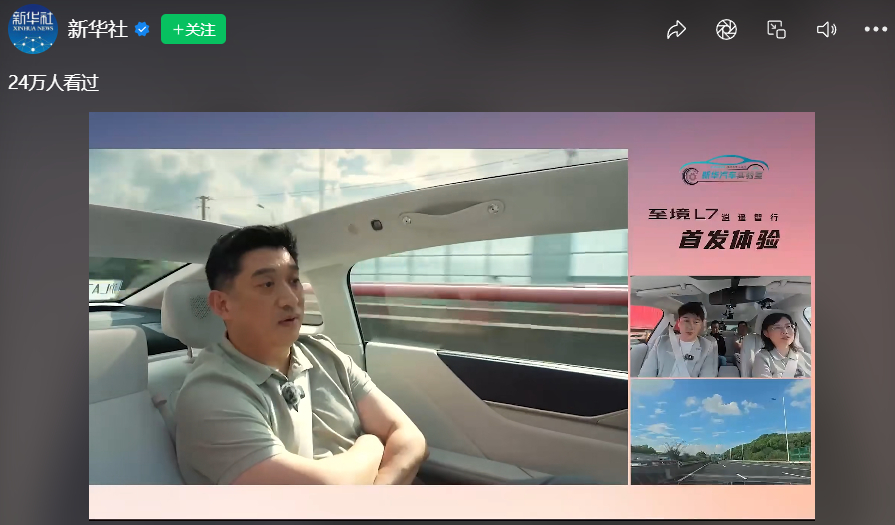Viewport: 895px width, 525px height.
Task: Click the 至境L7 heading text
Action: click(683, 215)
